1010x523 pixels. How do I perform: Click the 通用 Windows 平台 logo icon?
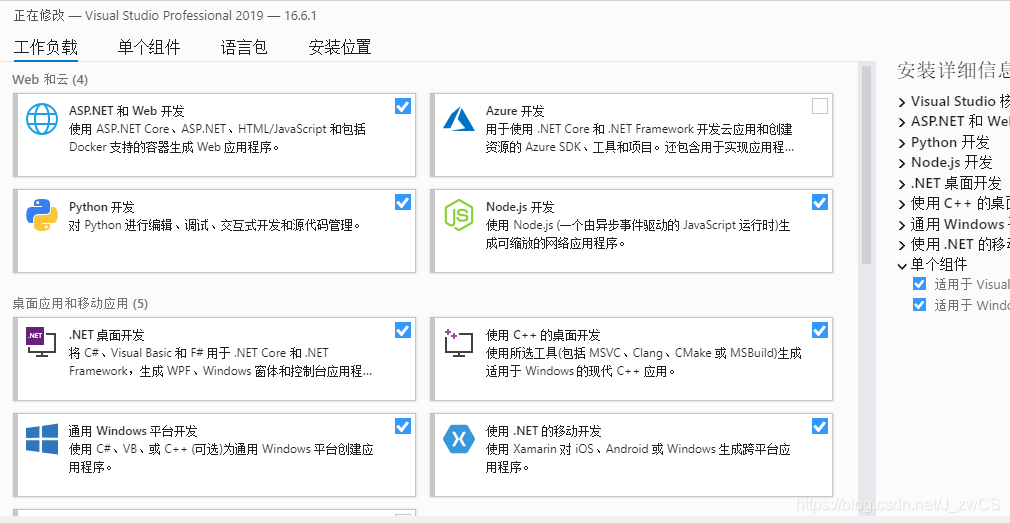tap(42, 439)
